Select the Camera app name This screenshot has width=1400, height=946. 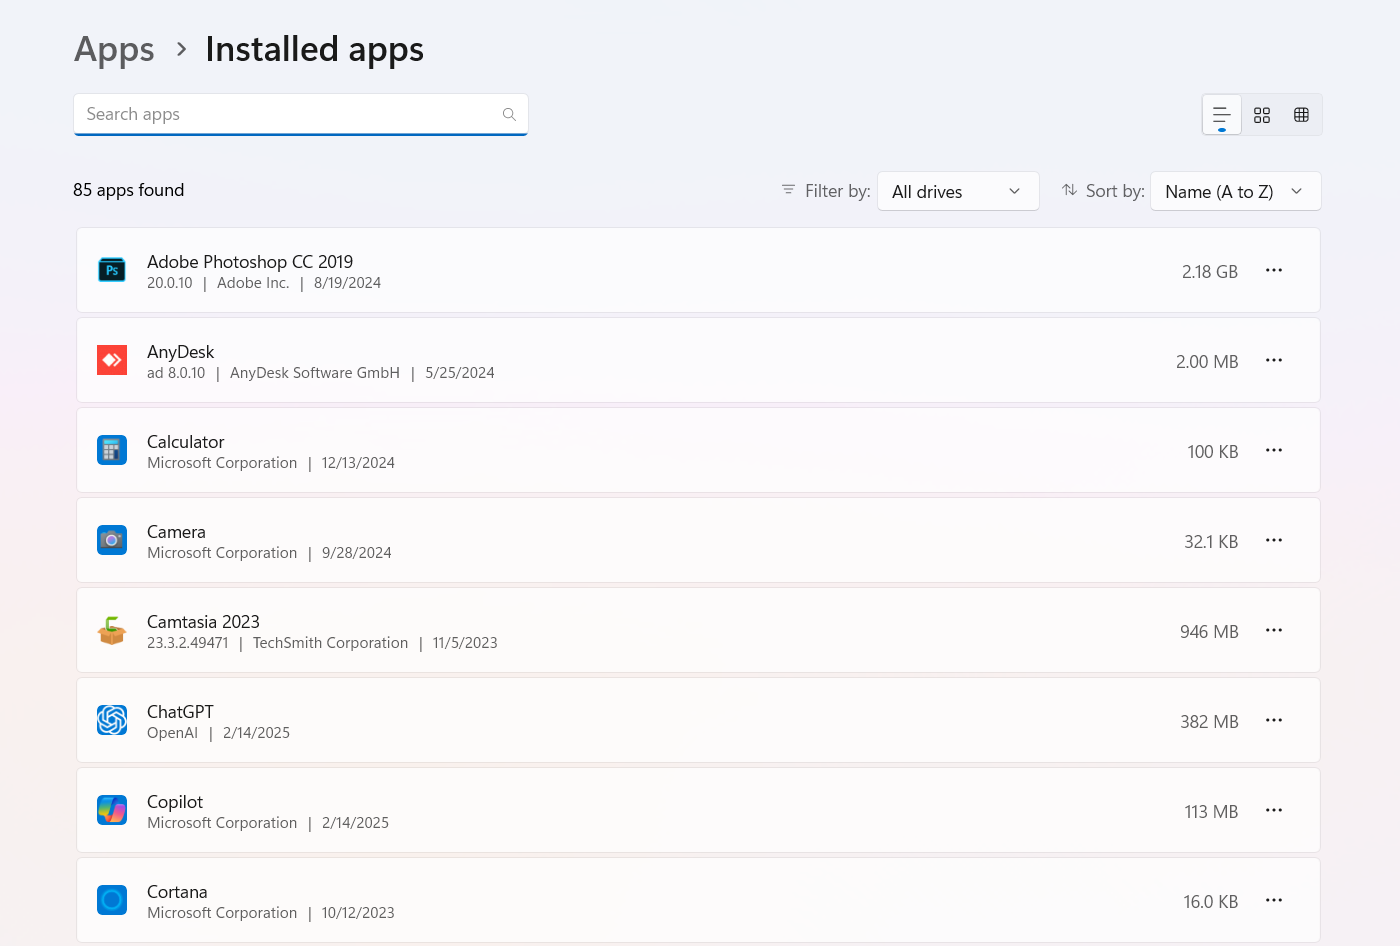pyautogui.click(x=176, y=532)
